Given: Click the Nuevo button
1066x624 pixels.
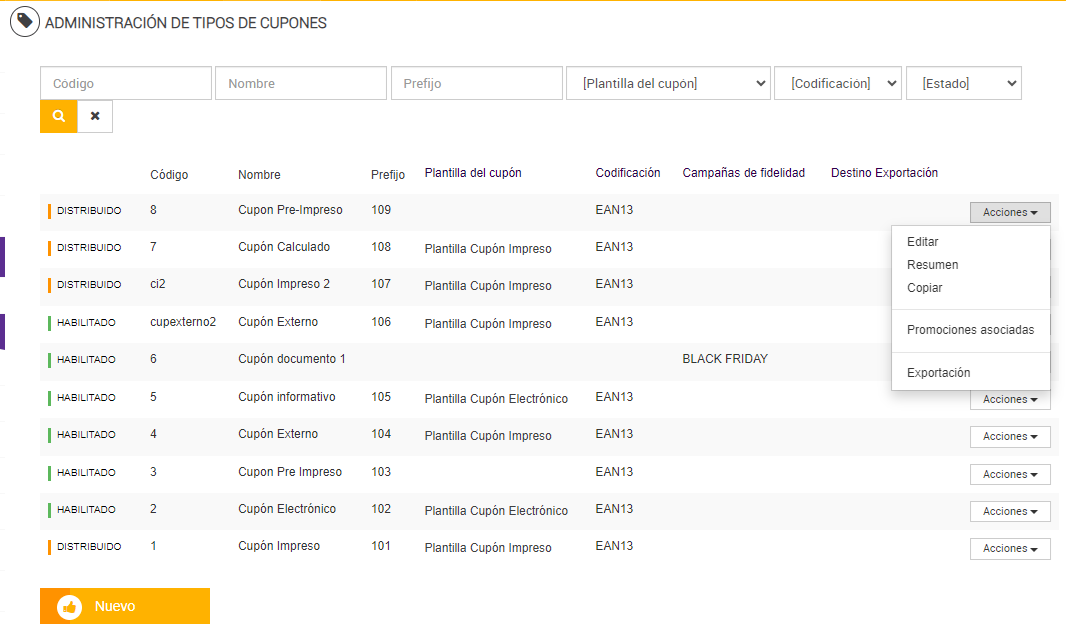Looking at the screenshot, I should click(125, 606).
